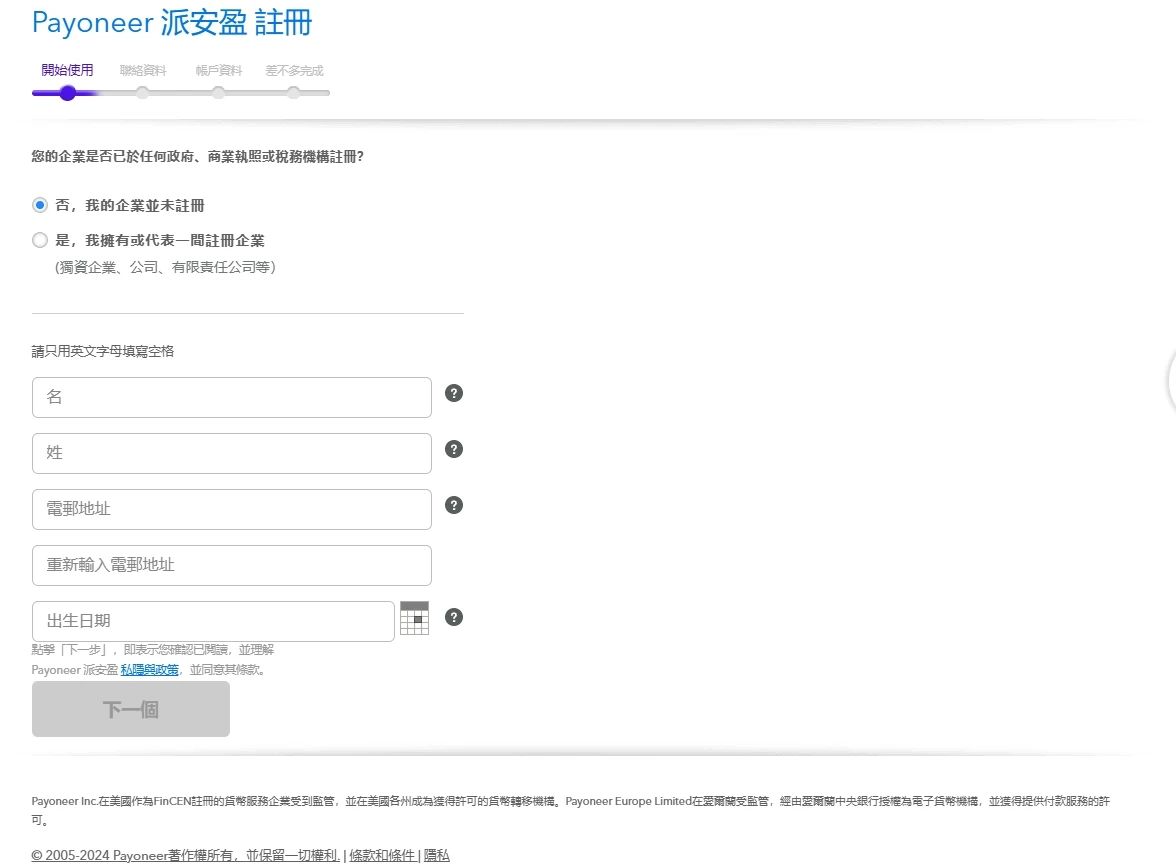1176x865 pixels.
Task: Click the 聯絡資料 progress step circle
Action: (142, 93)
